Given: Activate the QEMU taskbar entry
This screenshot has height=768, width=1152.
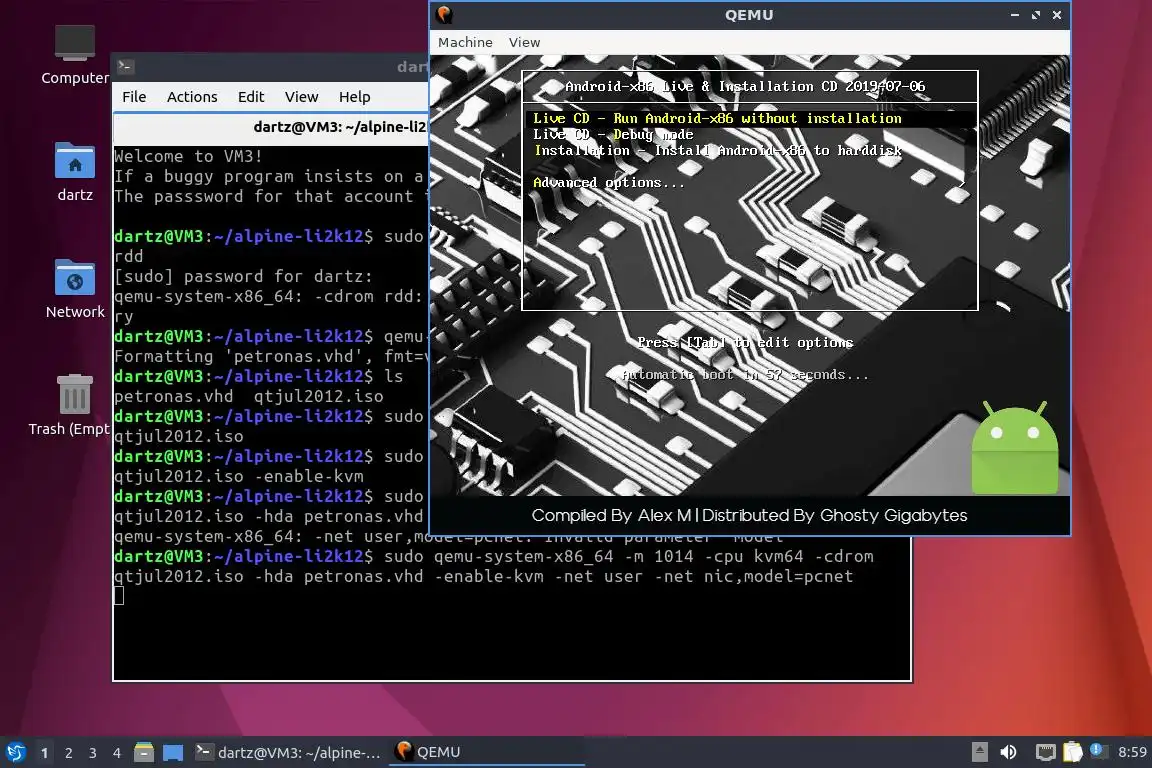Looking at the screenshot, I should tap(486, 752).
